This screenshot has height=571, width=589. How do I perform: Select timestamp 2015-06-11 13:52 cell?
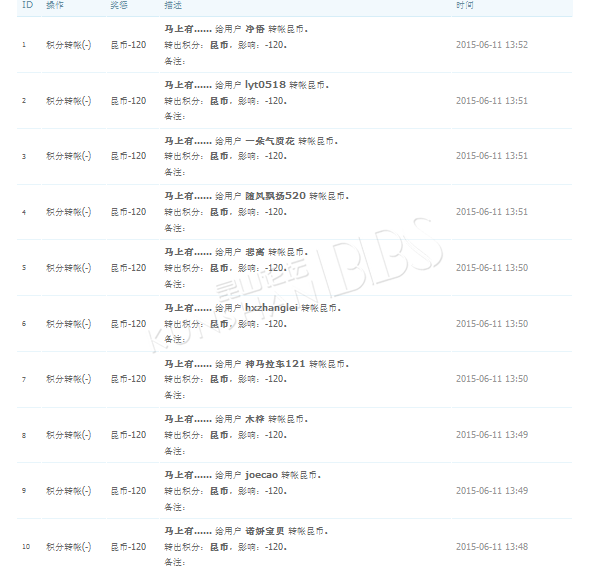(492, 45)
